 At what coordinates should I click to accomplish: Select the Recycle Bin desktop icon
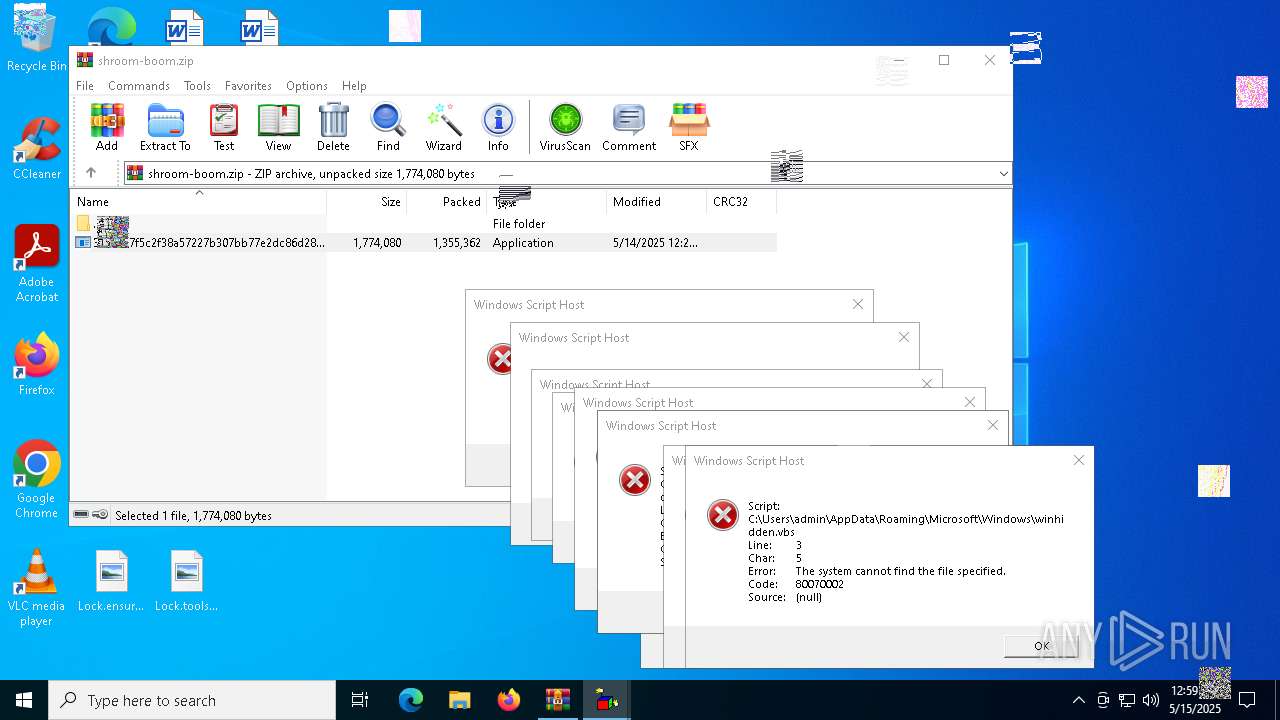tap(36, 40)
